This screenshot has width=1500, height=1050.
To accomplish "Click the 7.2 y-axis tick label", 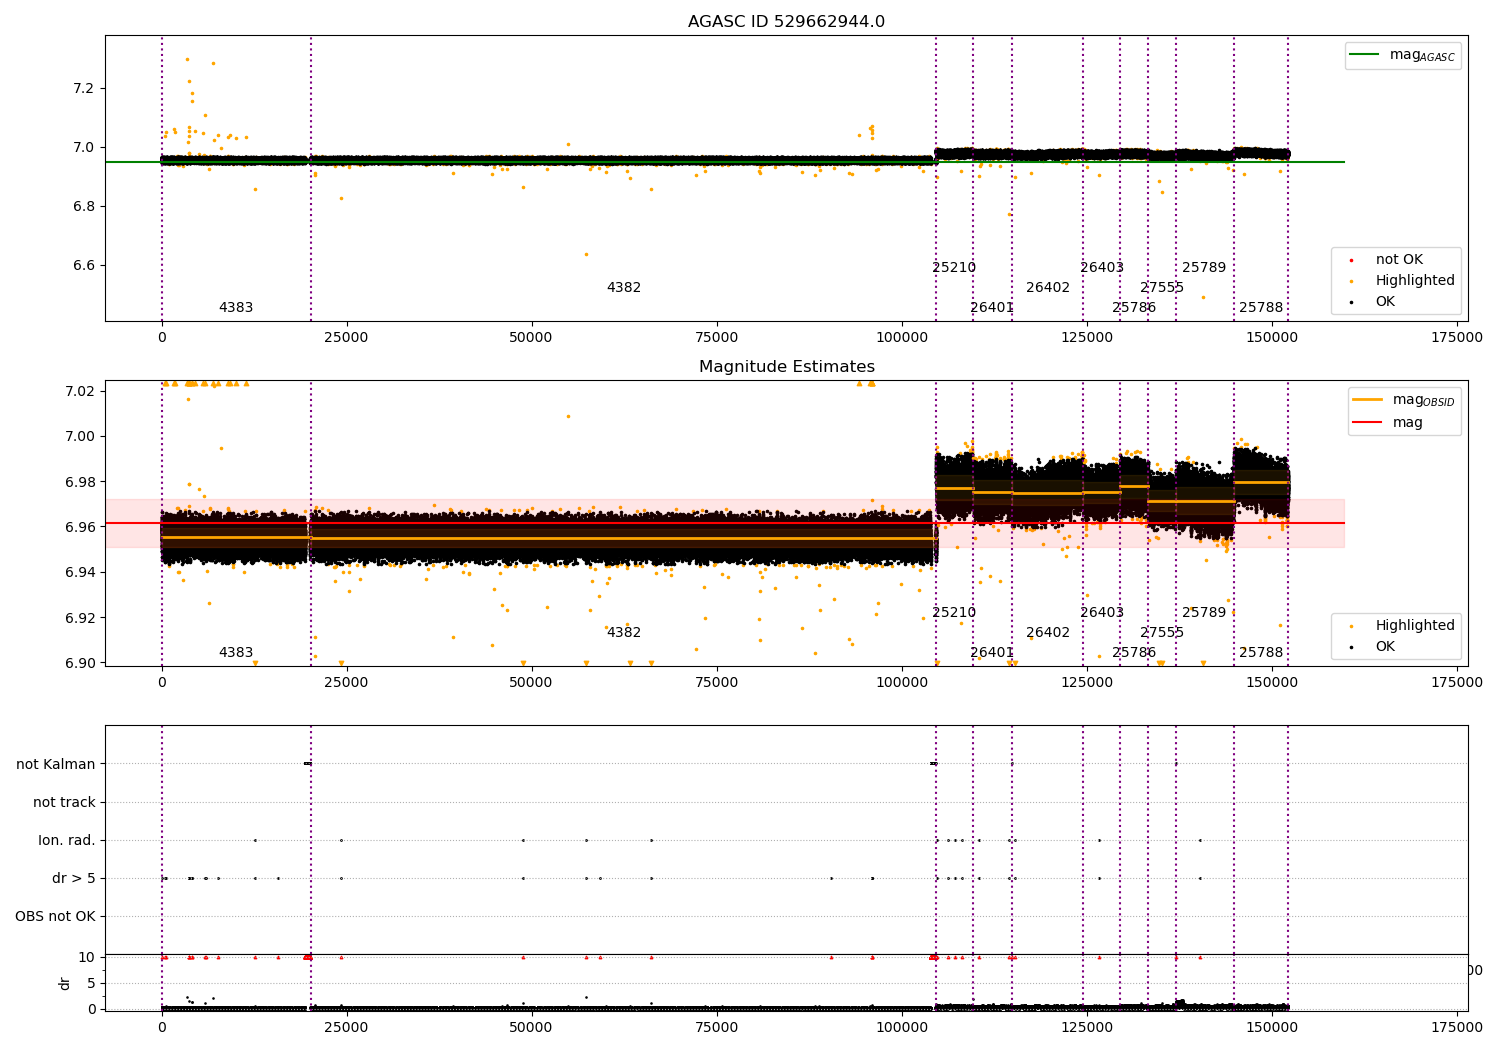I will pyautogui.click(x=84, y=88).
